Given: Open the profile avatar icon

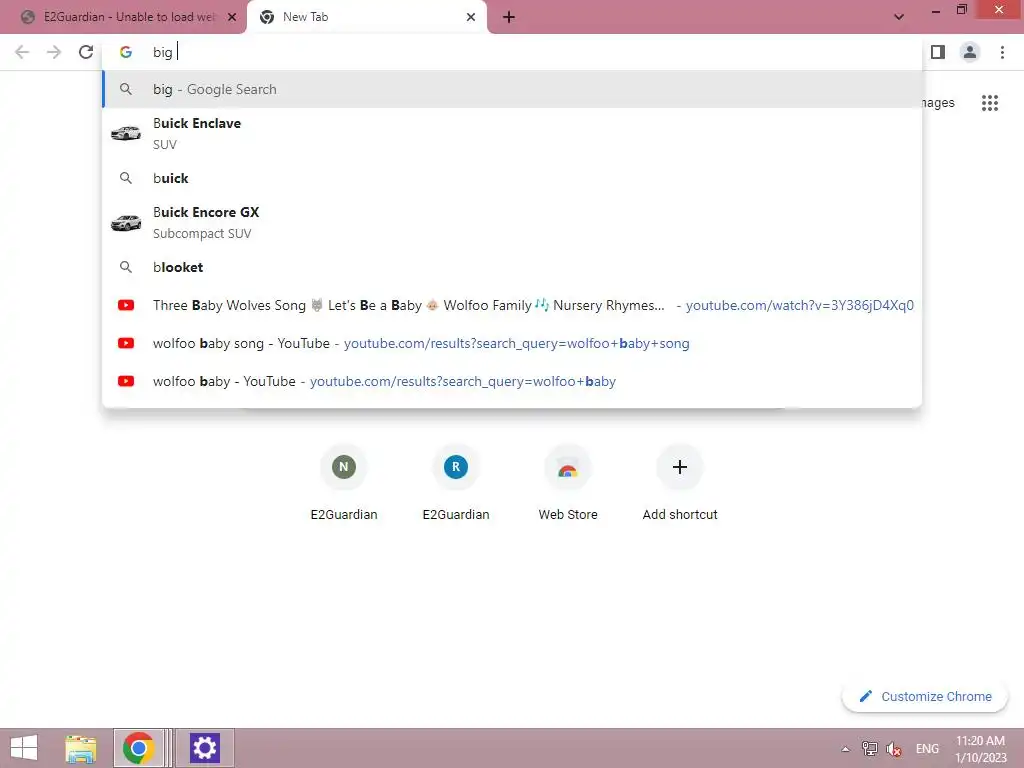Looking at the screenshot, I should click(970, 52).
